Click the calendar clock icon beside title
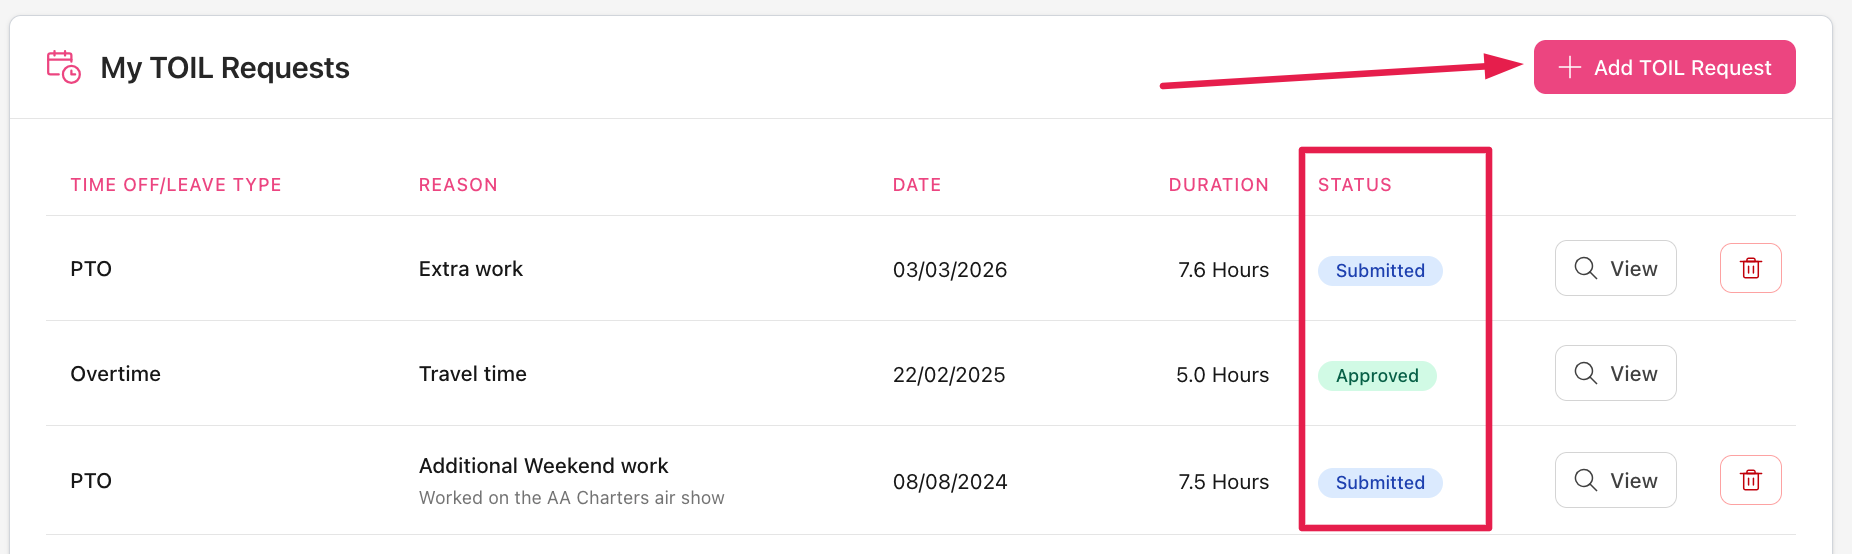1852x554 pixels. pyautogui.click(x=64, y=67)
